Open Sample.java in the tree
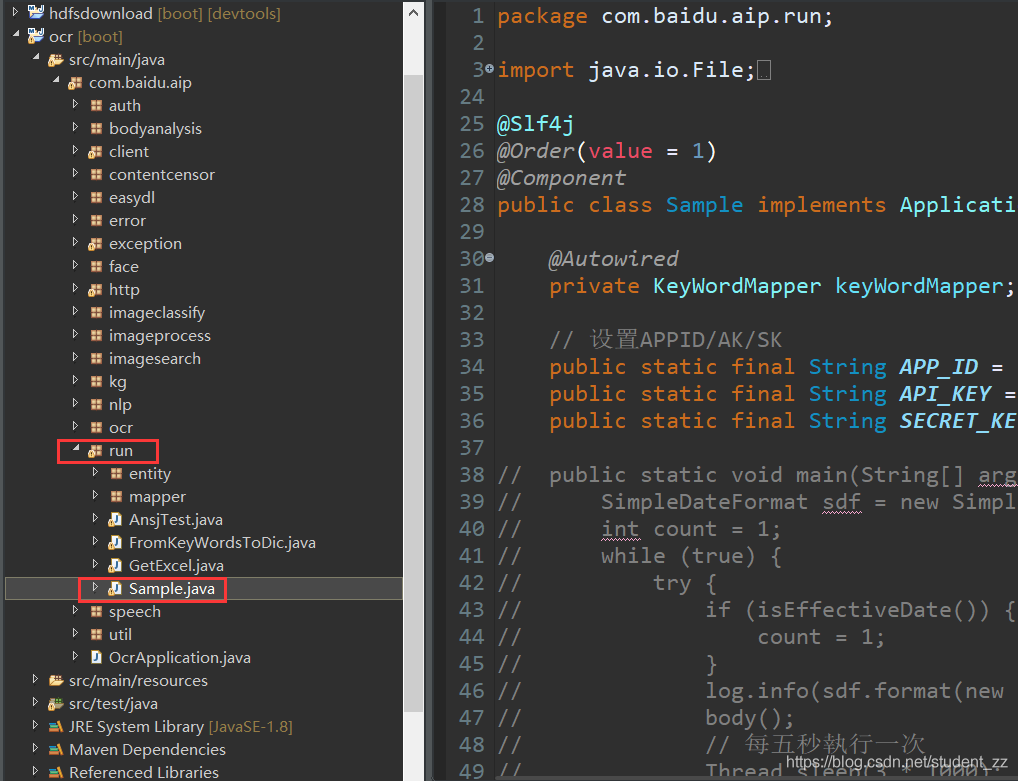 (171, 589)
